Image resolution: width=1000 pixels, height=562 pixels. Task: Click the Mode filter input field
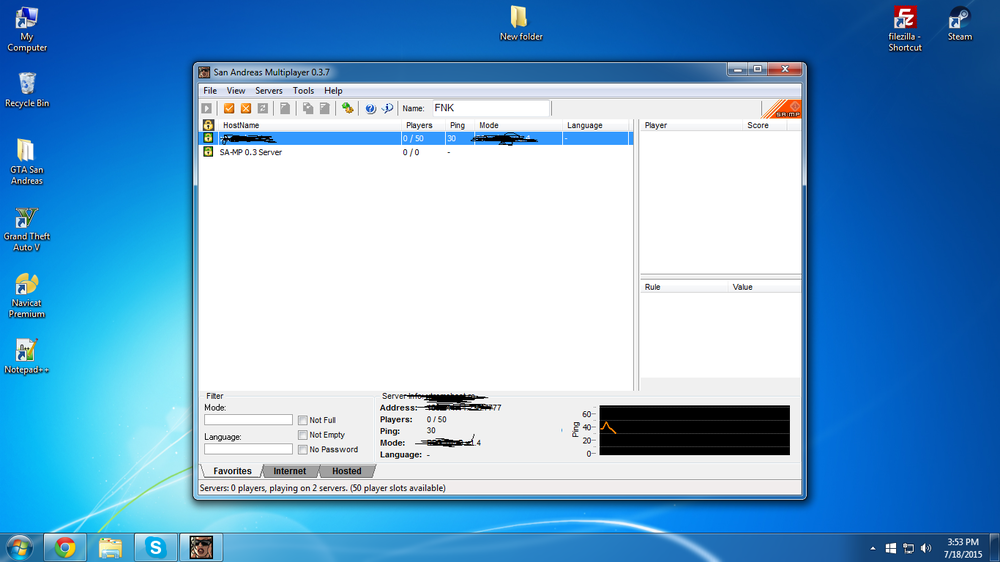248,420
